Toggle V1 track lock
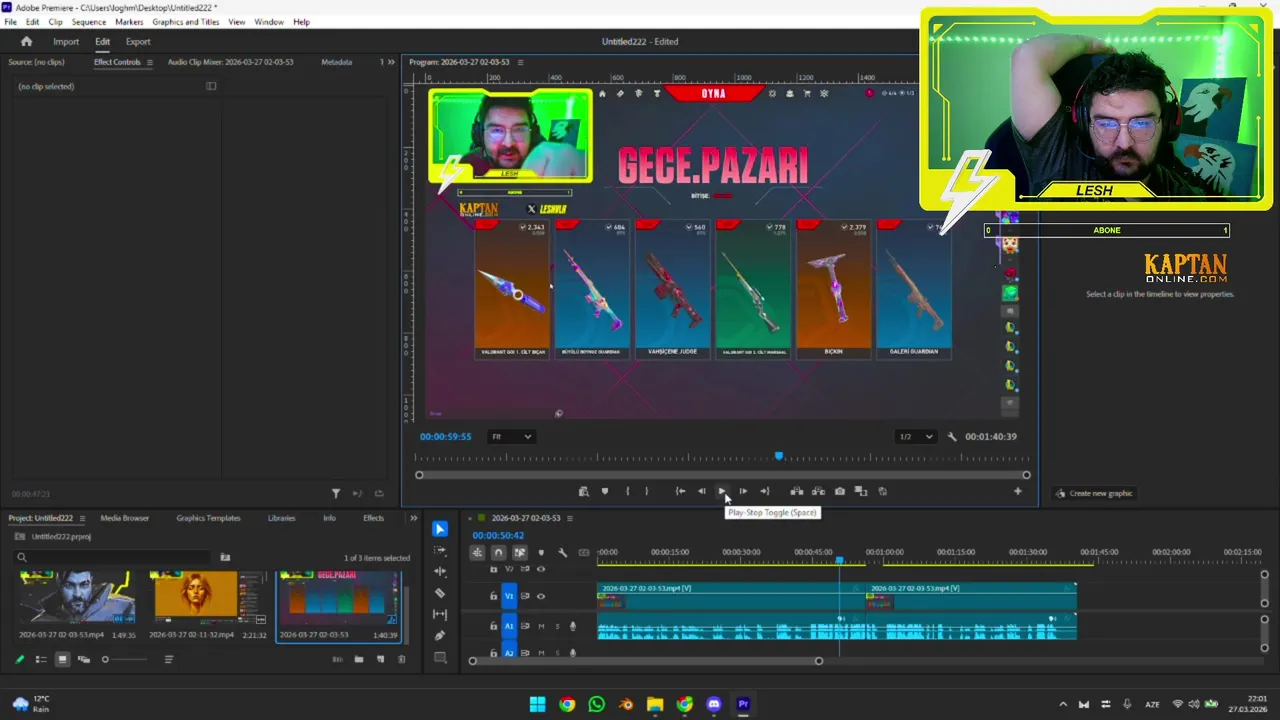Screen dimensions: 1280x720 (x=493, y=596)
